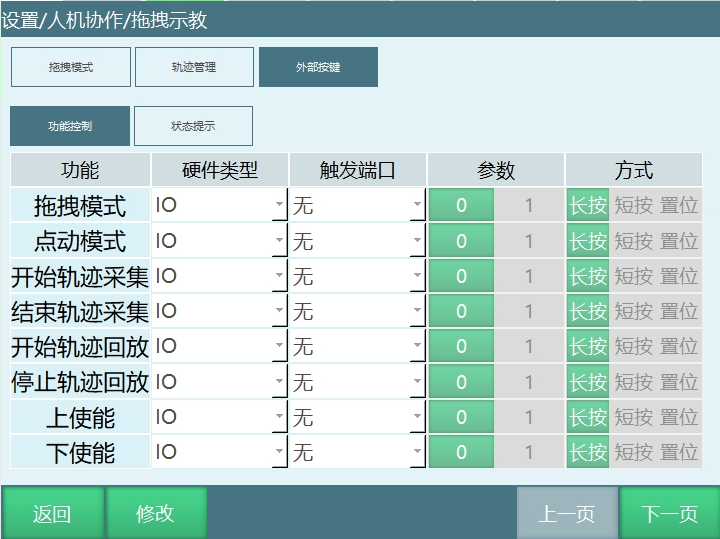Choose 短按 for 拖拽模式
This screenshot has width=720, height=539.
point(634,205)
